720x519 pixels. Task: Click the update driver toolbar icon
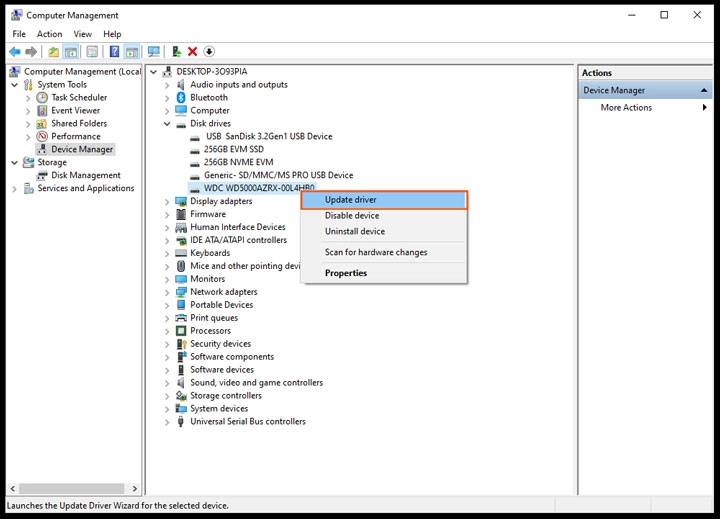[176, 52]
